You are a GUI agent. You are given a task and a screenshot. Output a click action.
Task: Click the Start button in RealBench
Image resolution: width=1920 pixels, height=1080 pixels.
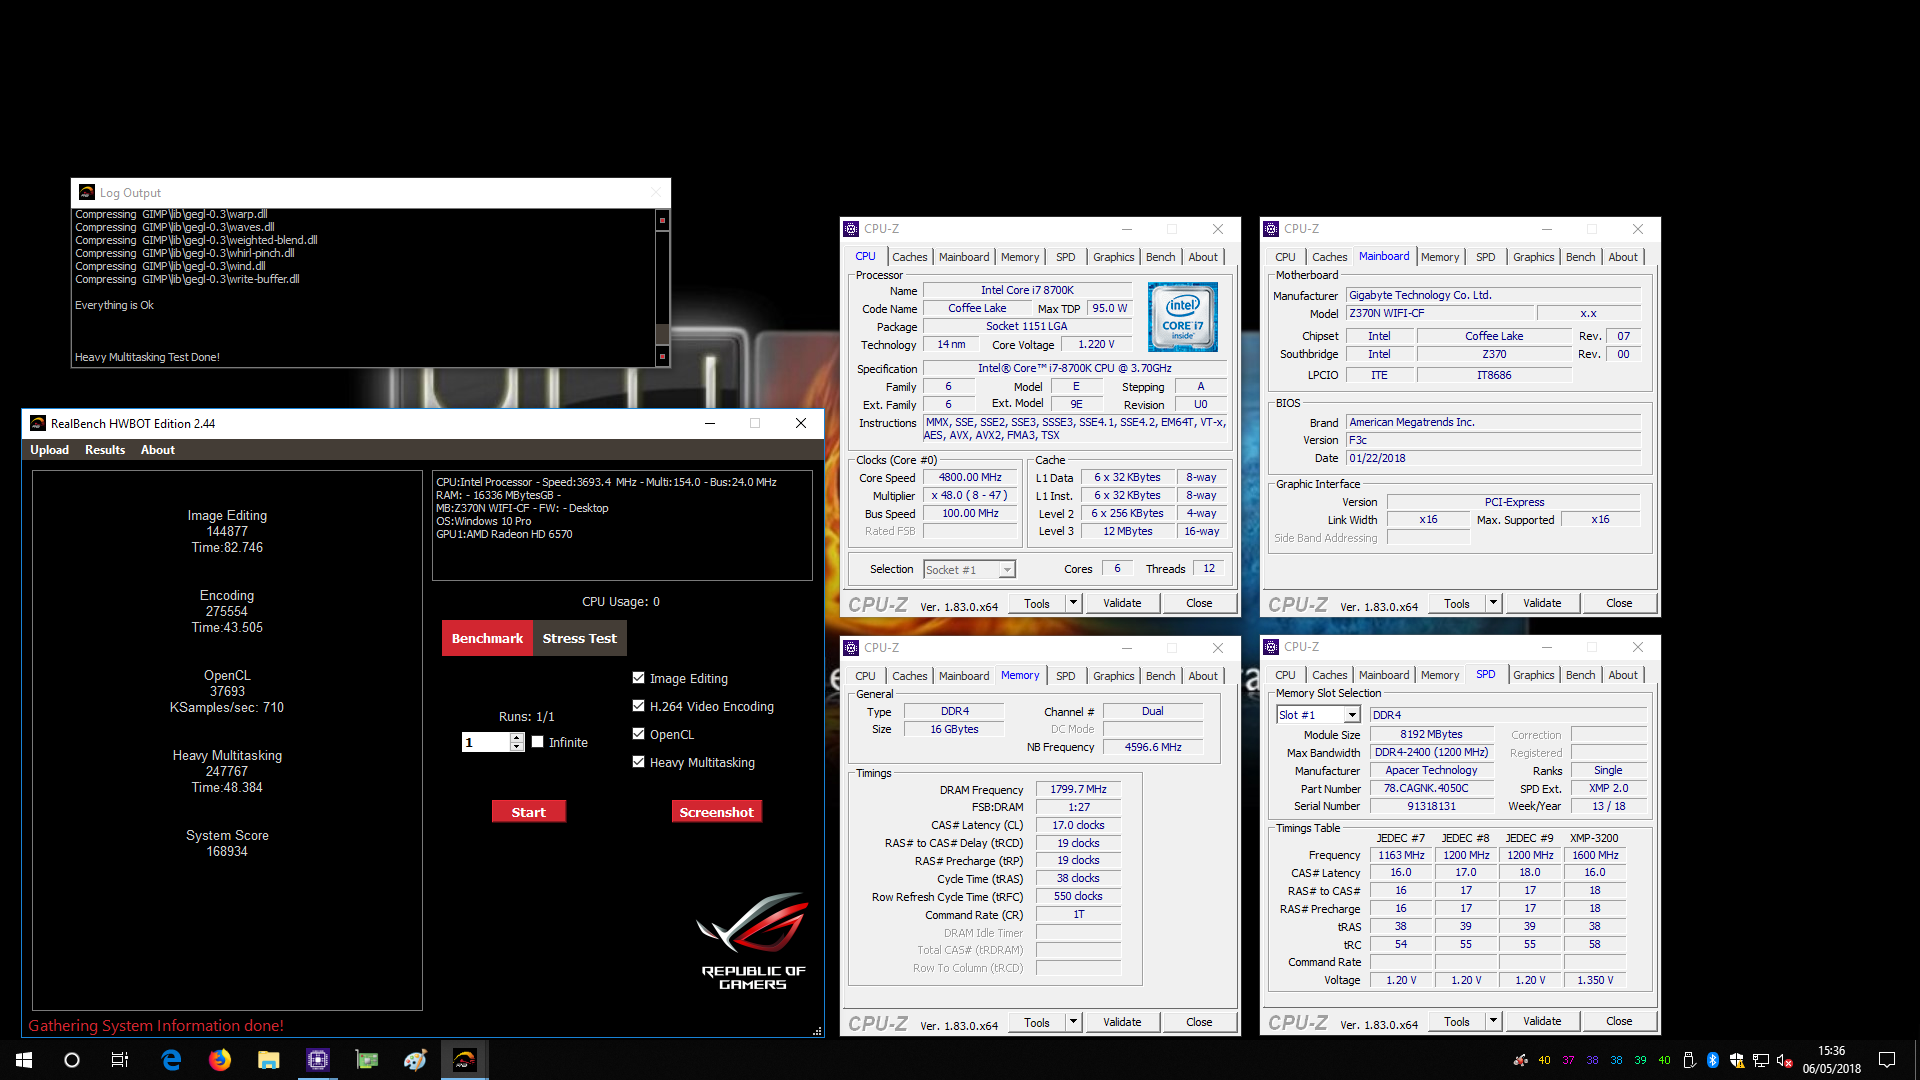point(529,812)
